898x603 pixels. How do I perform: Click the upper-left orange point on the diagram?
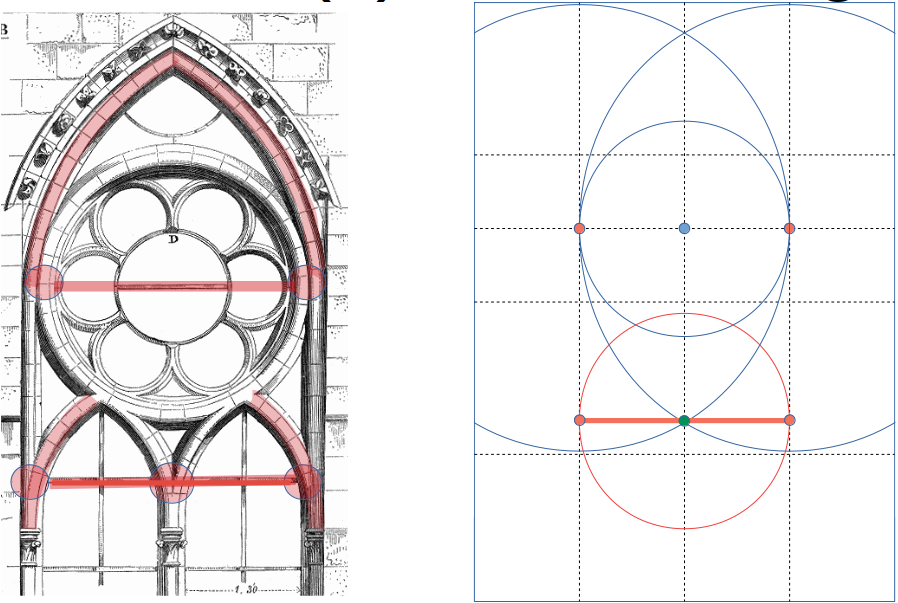579,229
